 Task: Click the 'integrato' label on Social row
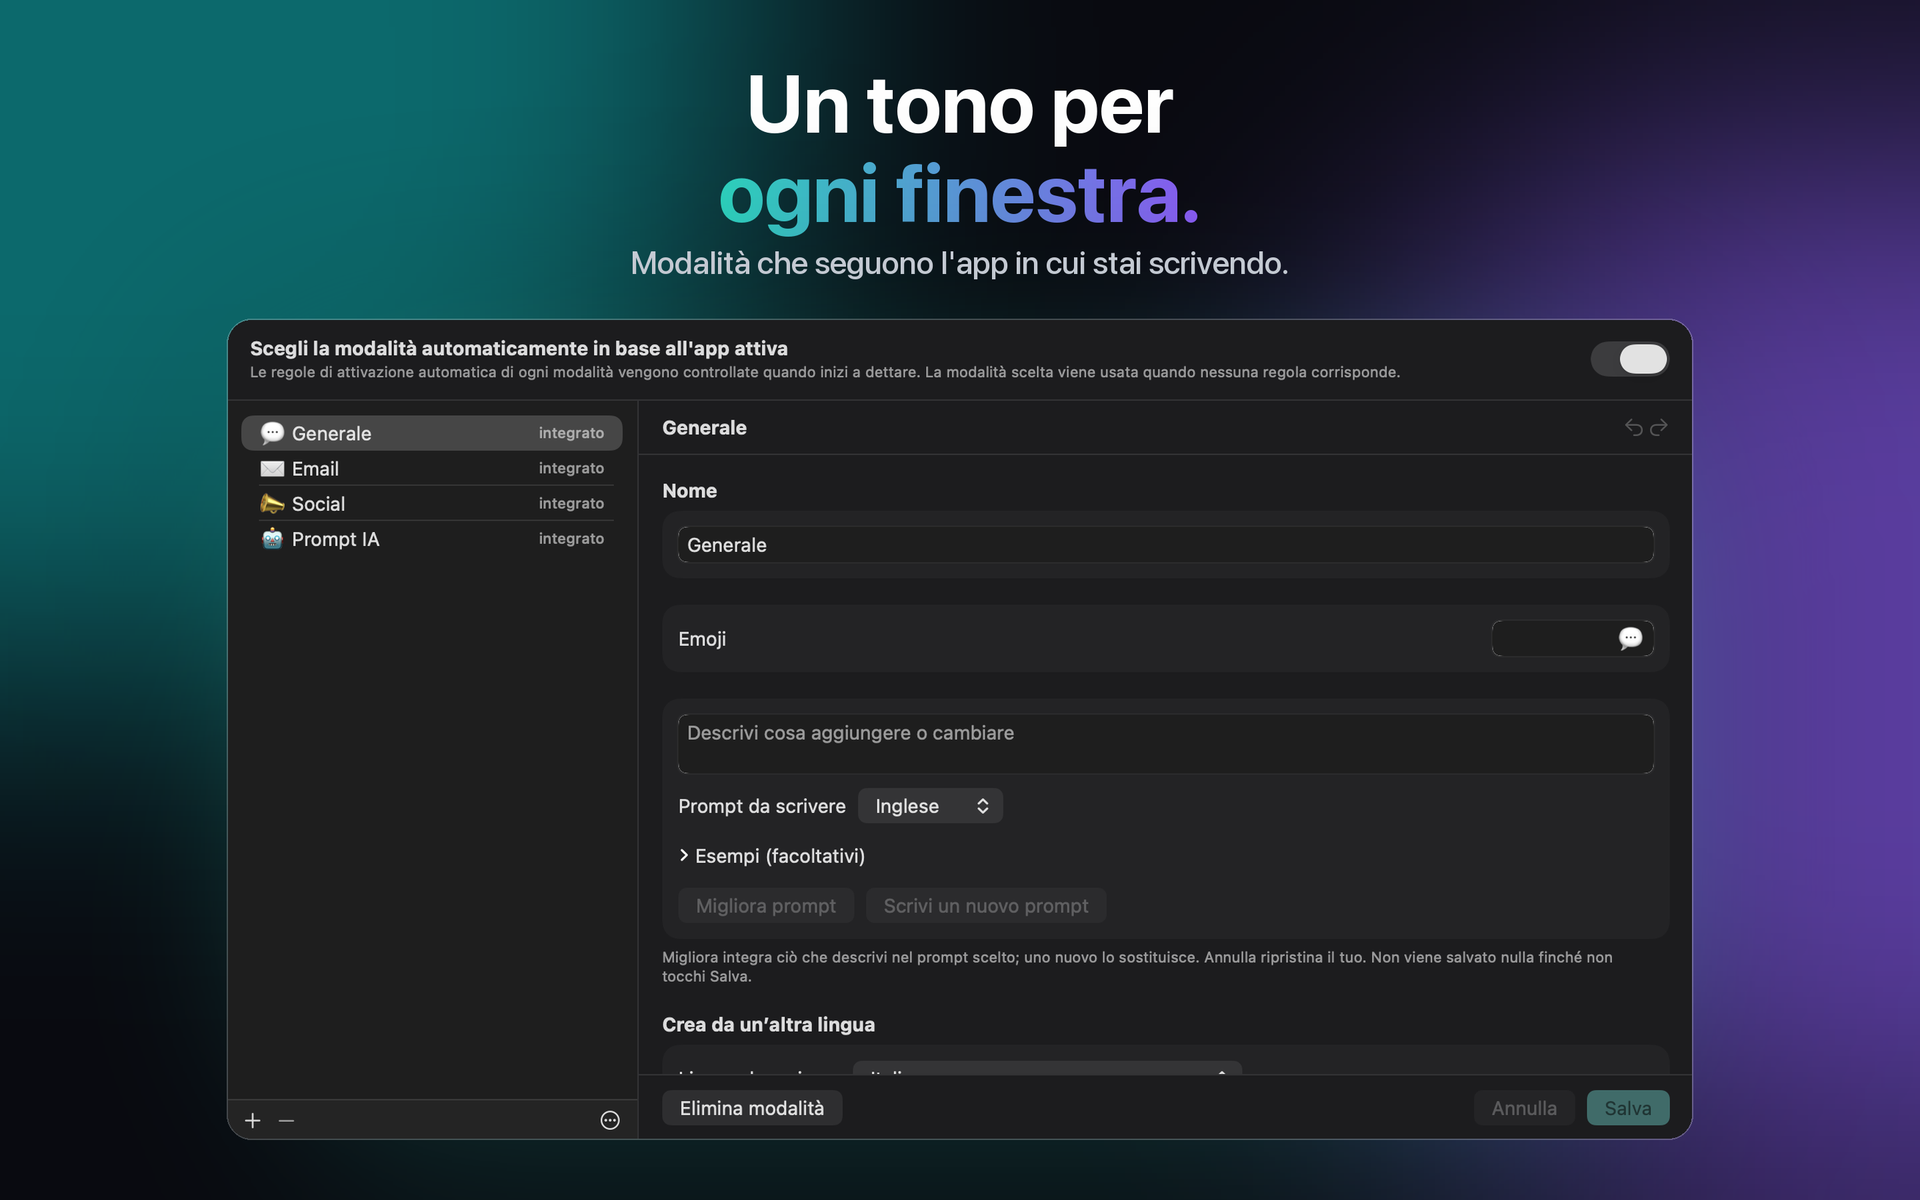(571, 503)
